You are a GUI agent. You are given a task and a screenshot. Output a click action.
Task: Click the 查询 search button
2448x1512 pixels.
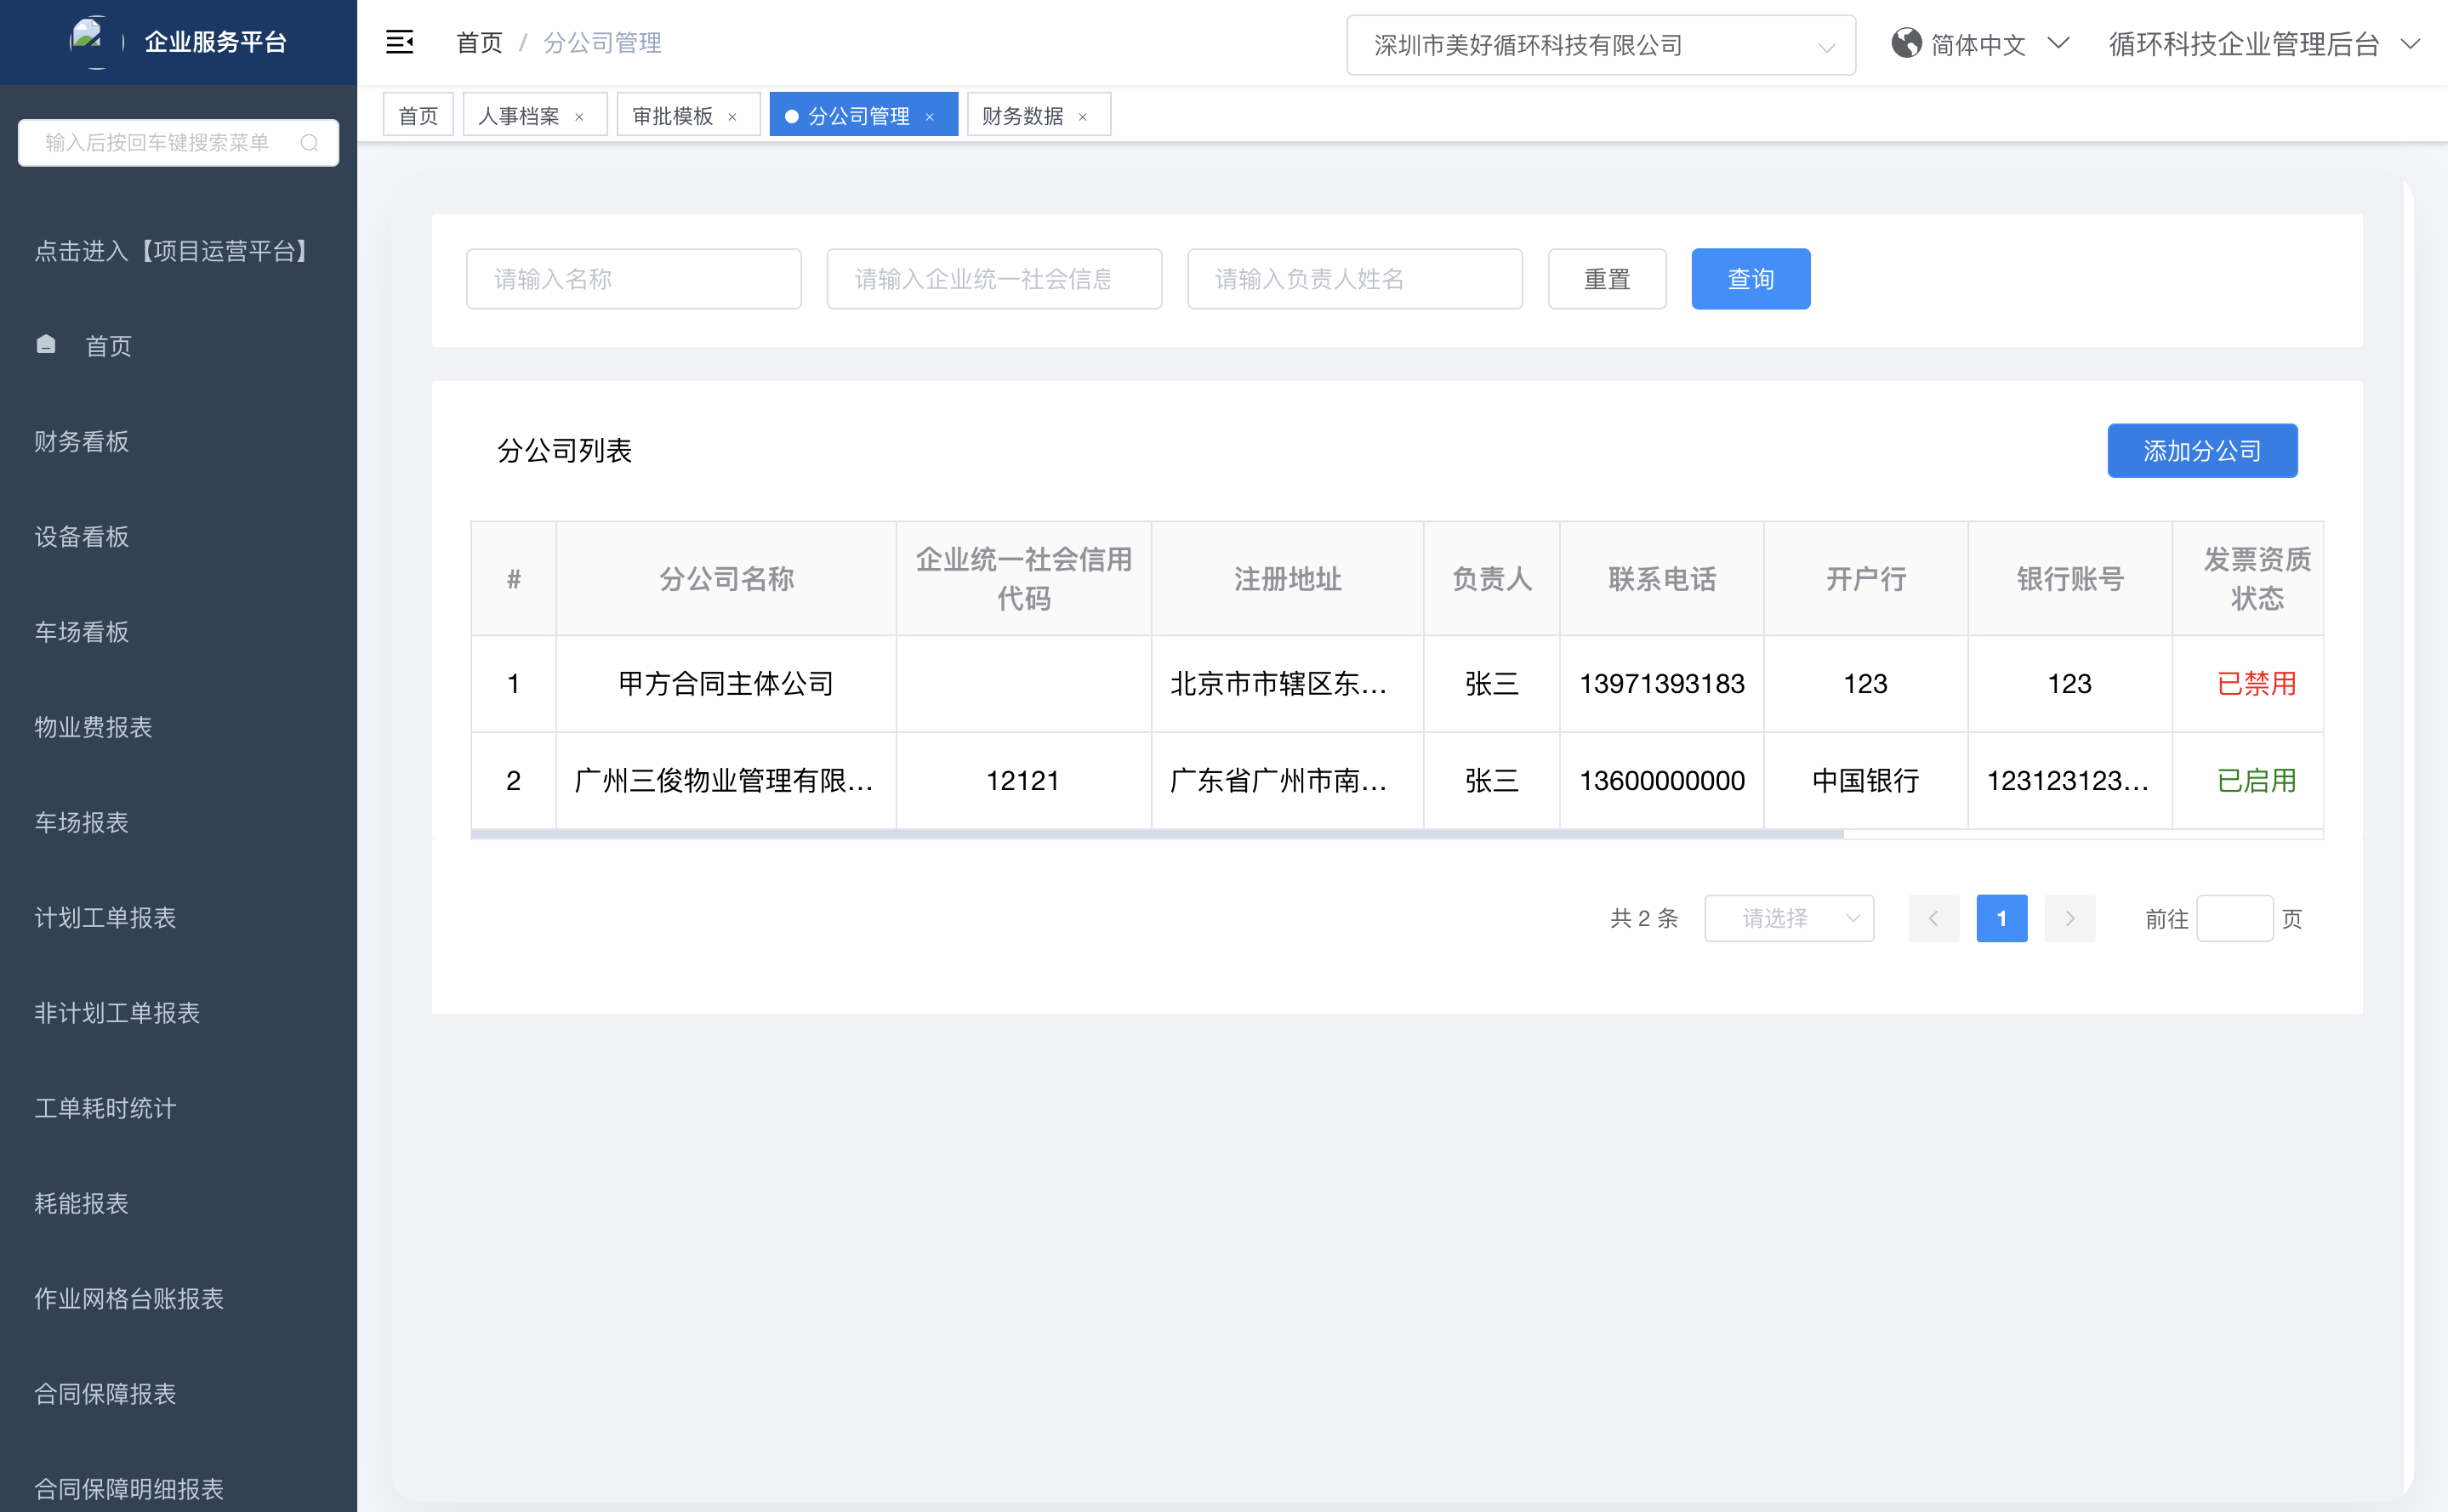click(x=1750, y=279)
